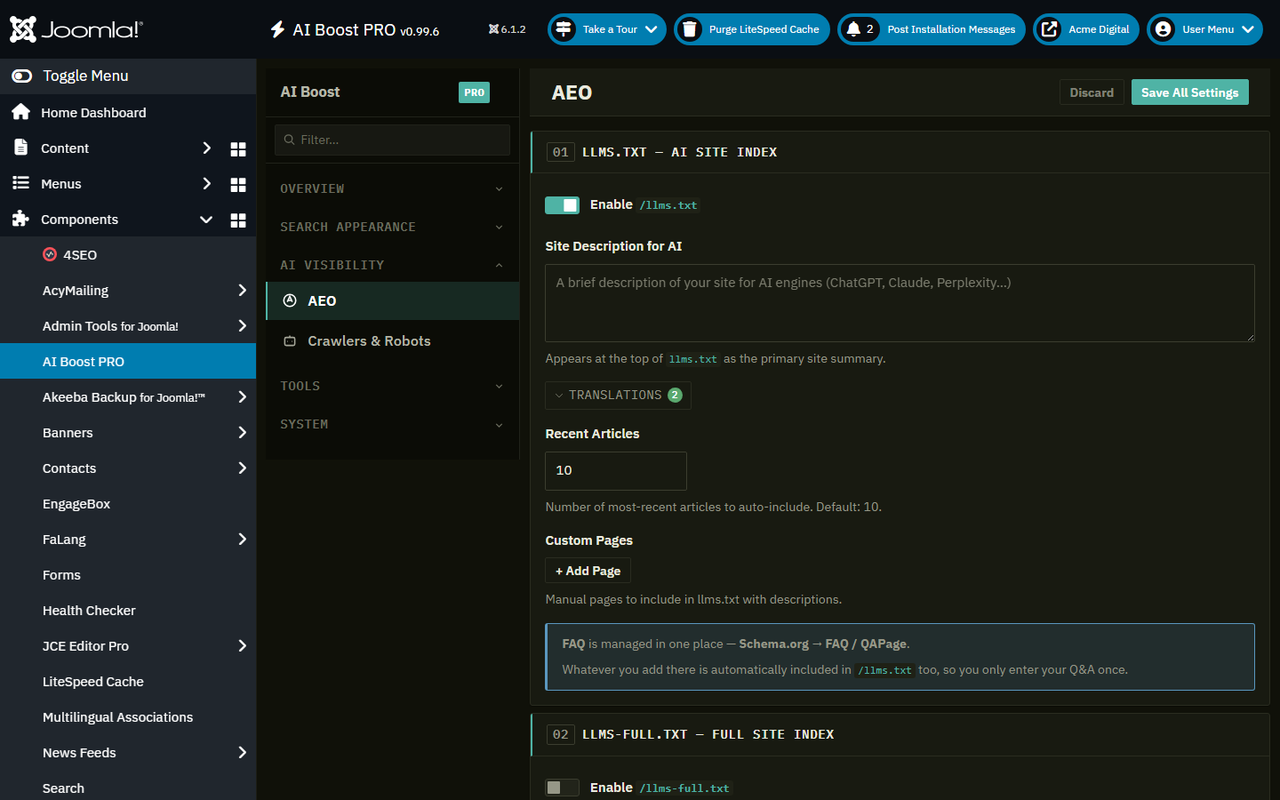The height and width of the screenshot is (800, 1280).
Task: Open Home Dashboard via house icon
Action: click(x=20, y=112)
